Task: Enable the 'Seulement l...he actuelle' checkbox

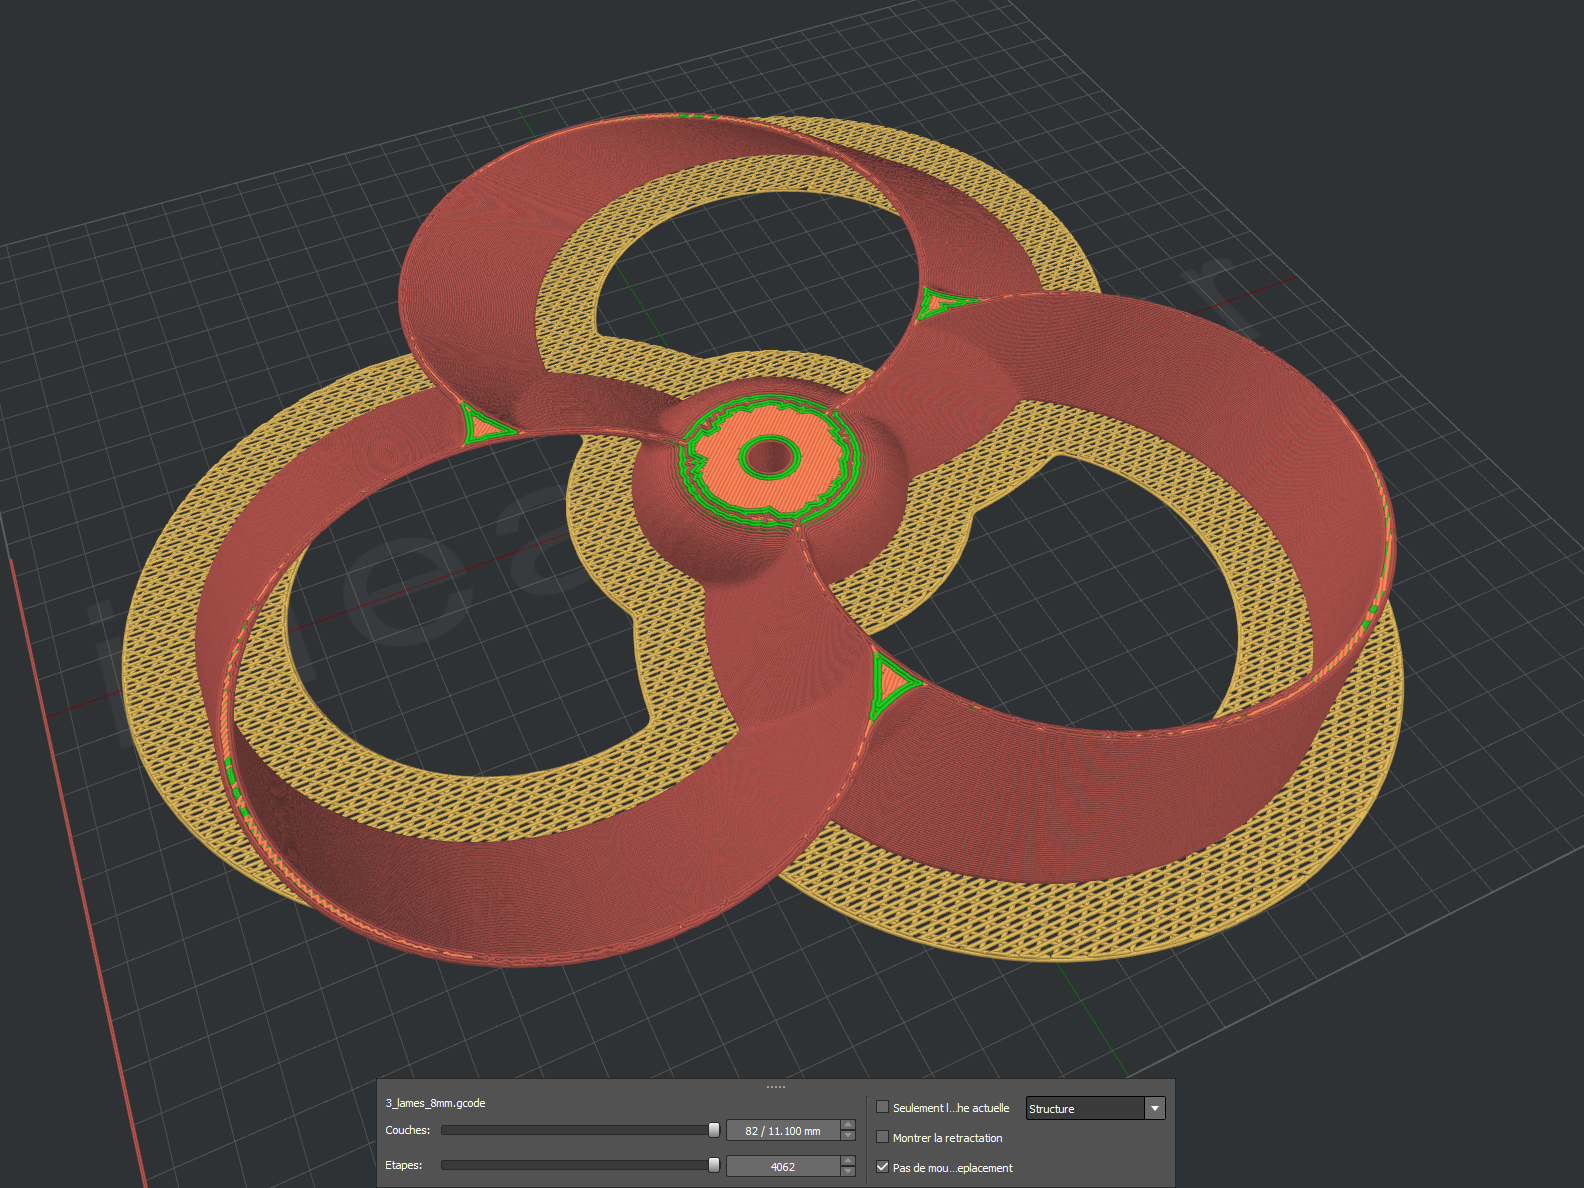Action: [x=882, y=1107]
